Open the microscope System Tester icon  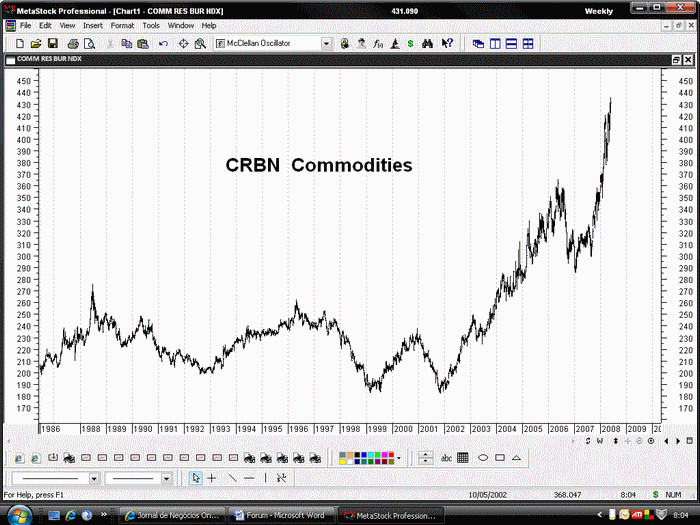pos(395,44)
